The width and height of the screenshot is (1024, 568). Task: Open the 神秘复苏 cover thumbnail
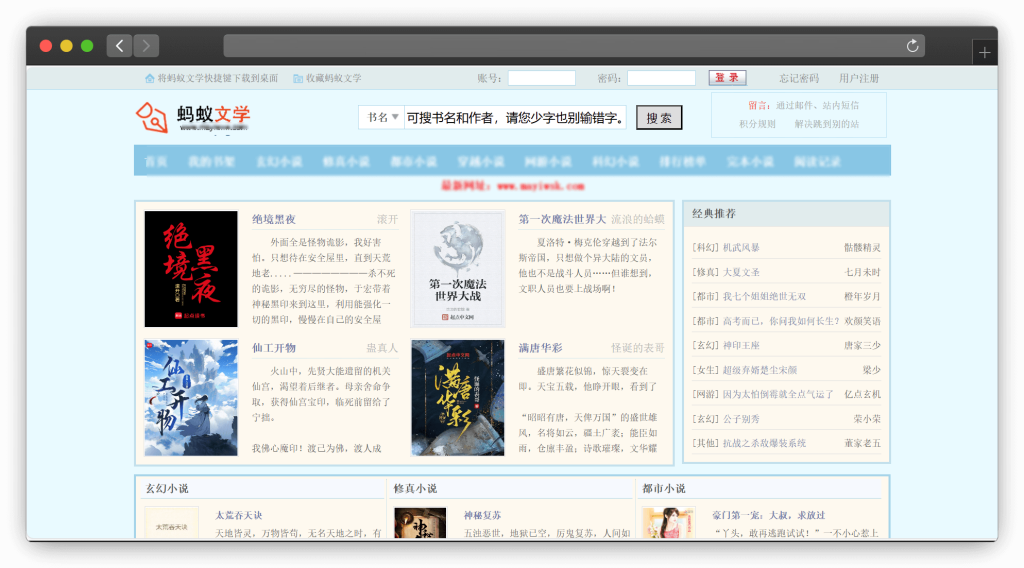[420, 523]
